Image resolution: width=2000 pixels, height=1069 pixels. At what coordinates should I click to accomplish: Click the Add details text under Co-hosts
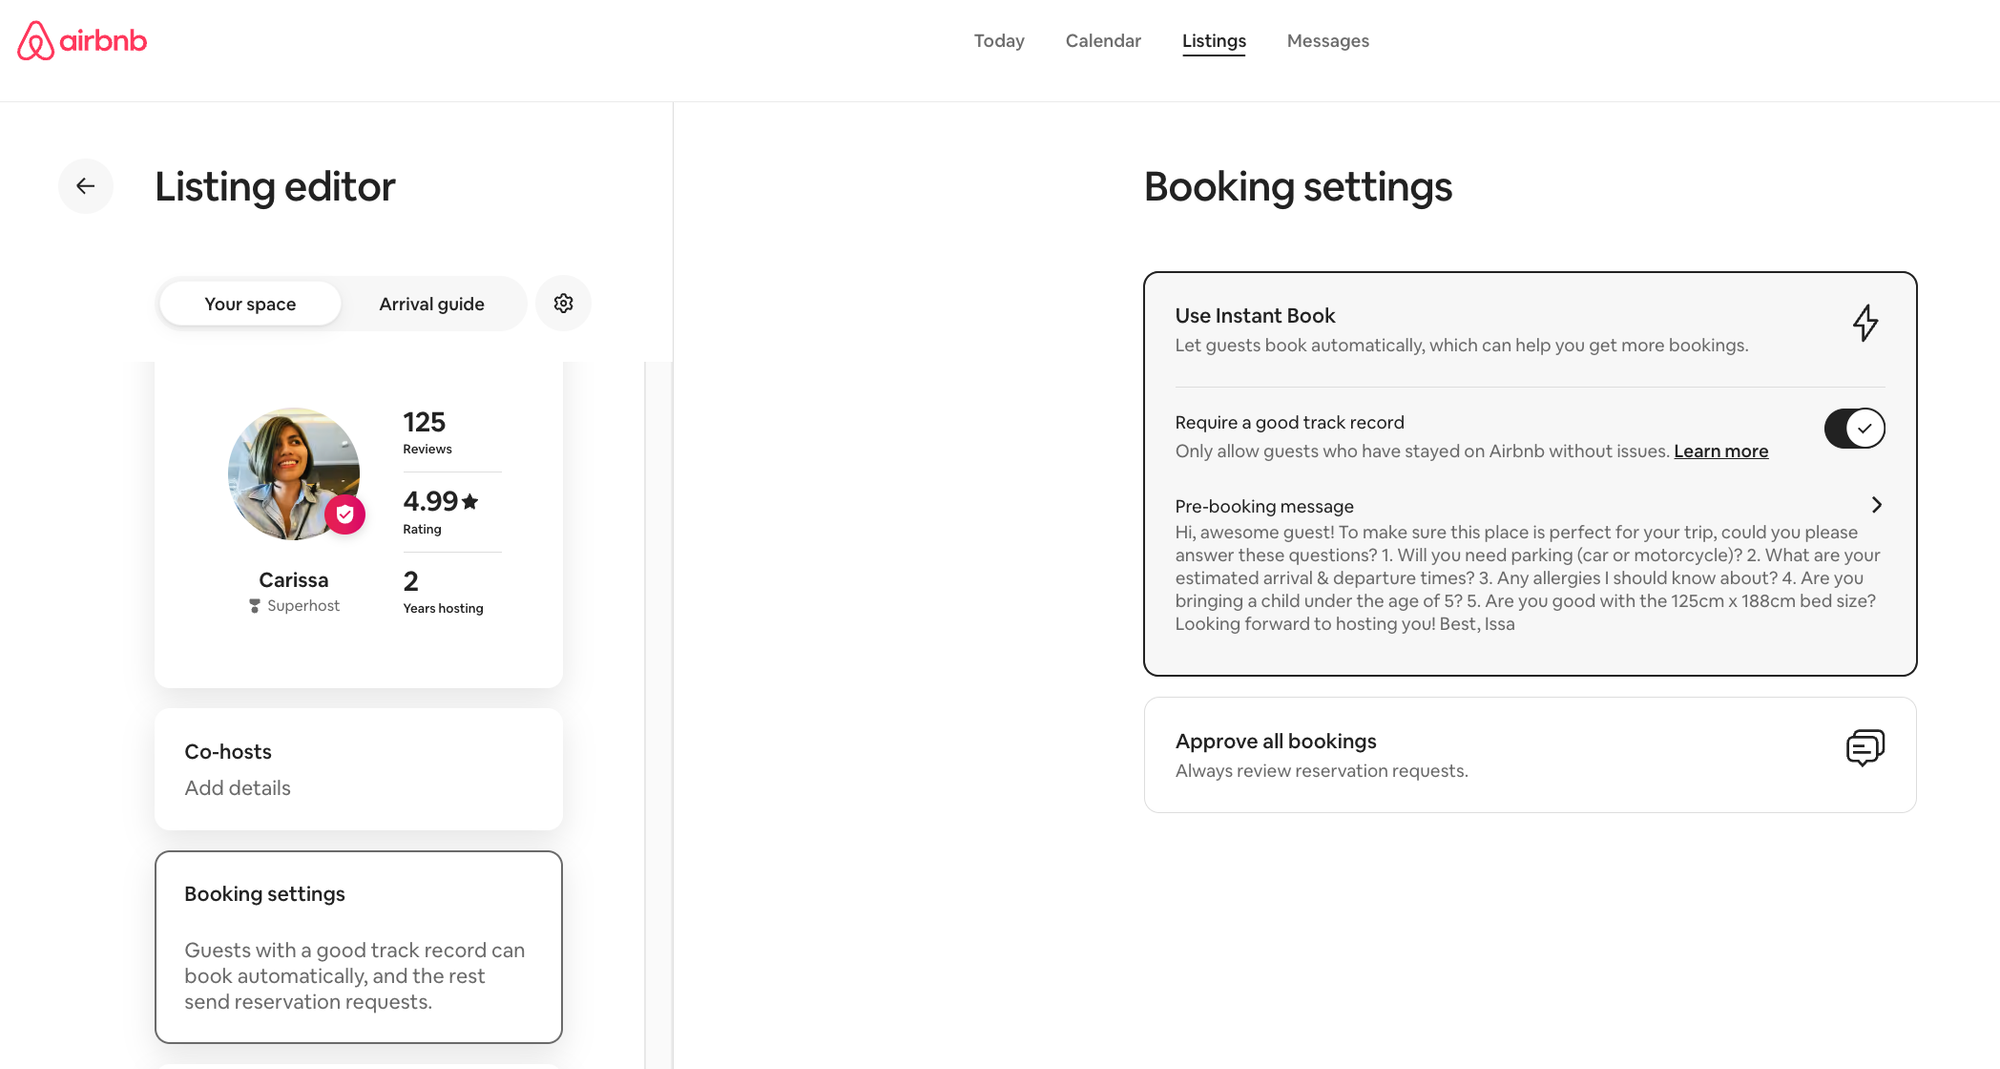(x=238, y=788)
